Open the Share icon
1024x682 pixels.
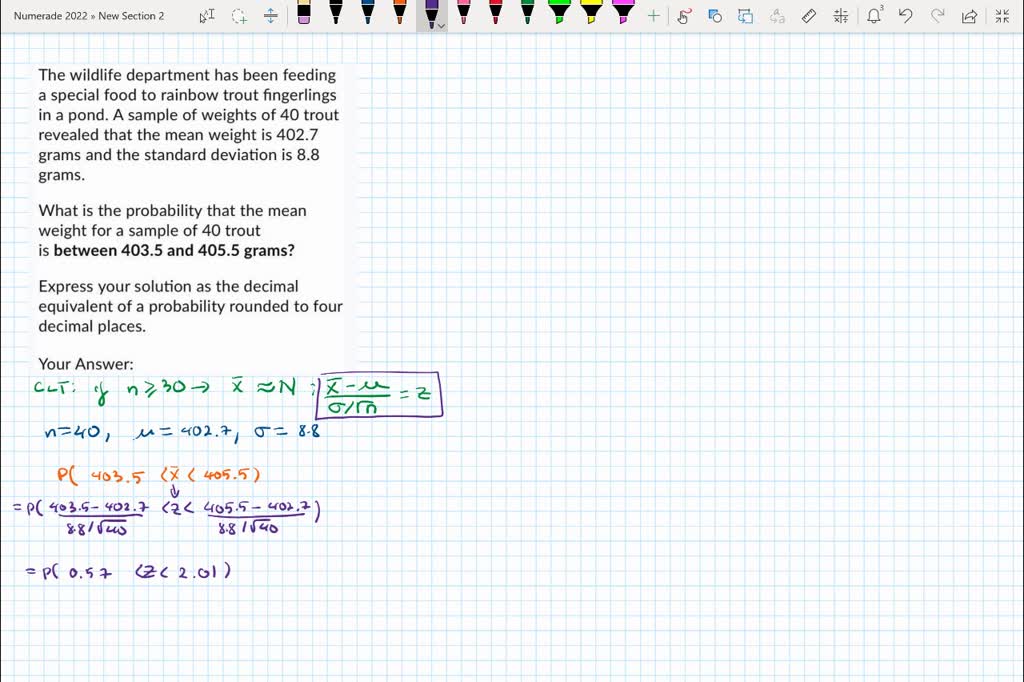point(968,16)
